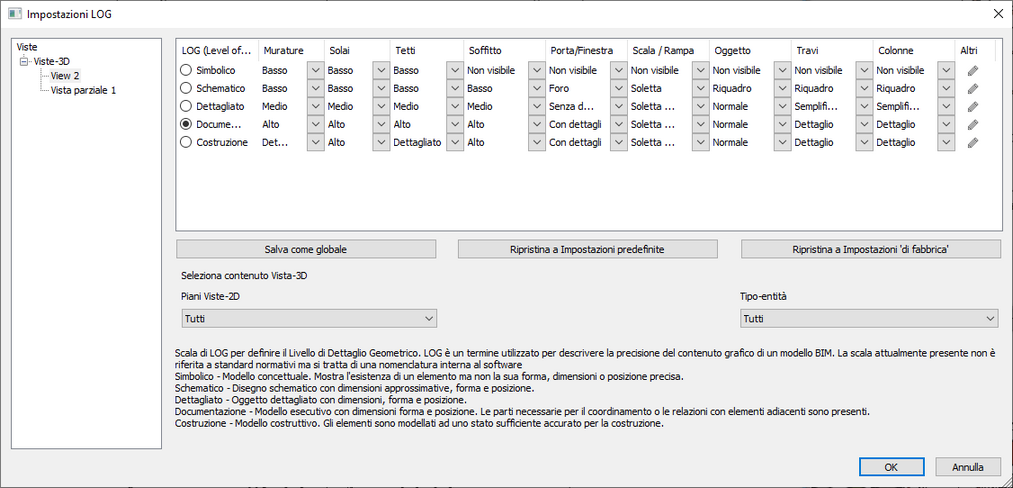Click the Altri column header
The image size is (1013, 488).
pos(976,50)
